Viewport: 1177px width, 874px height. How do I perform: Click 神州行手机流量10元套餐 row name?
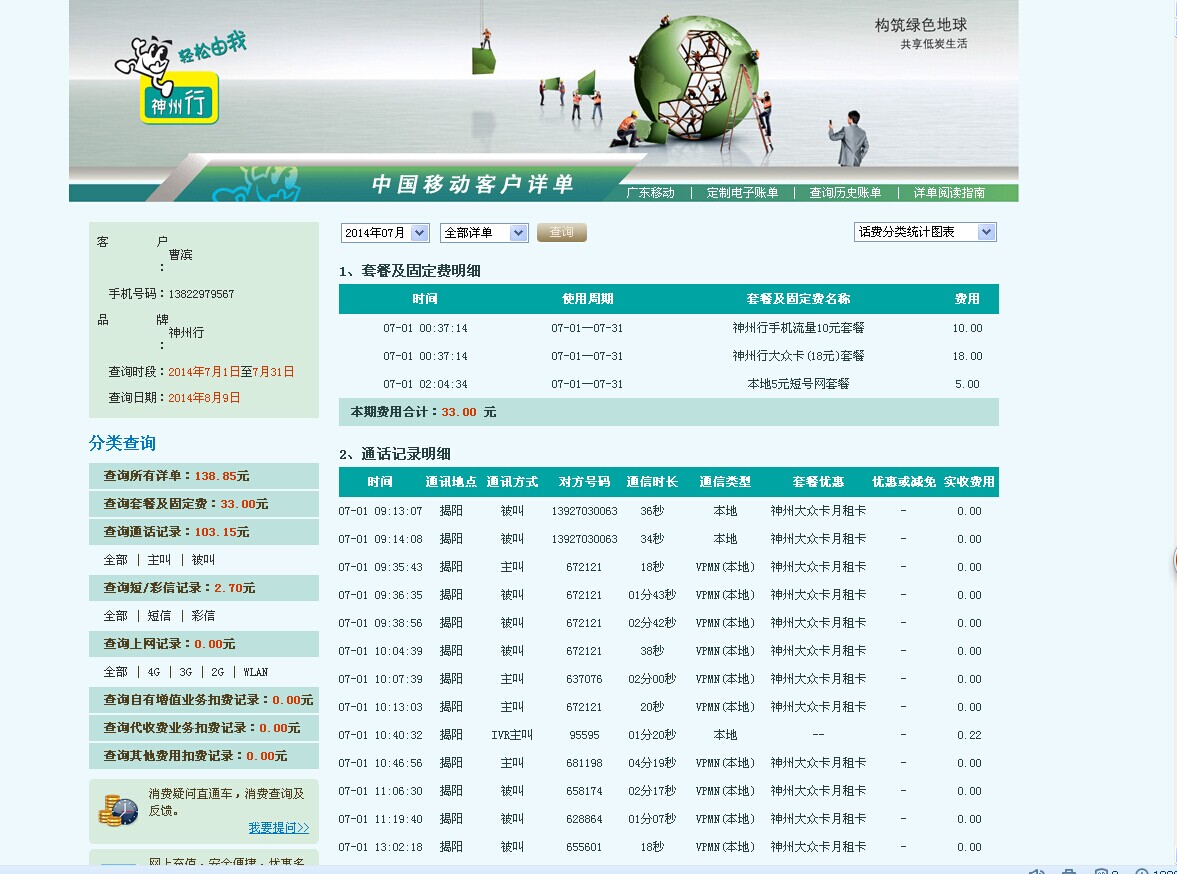[x=798, y=328]
